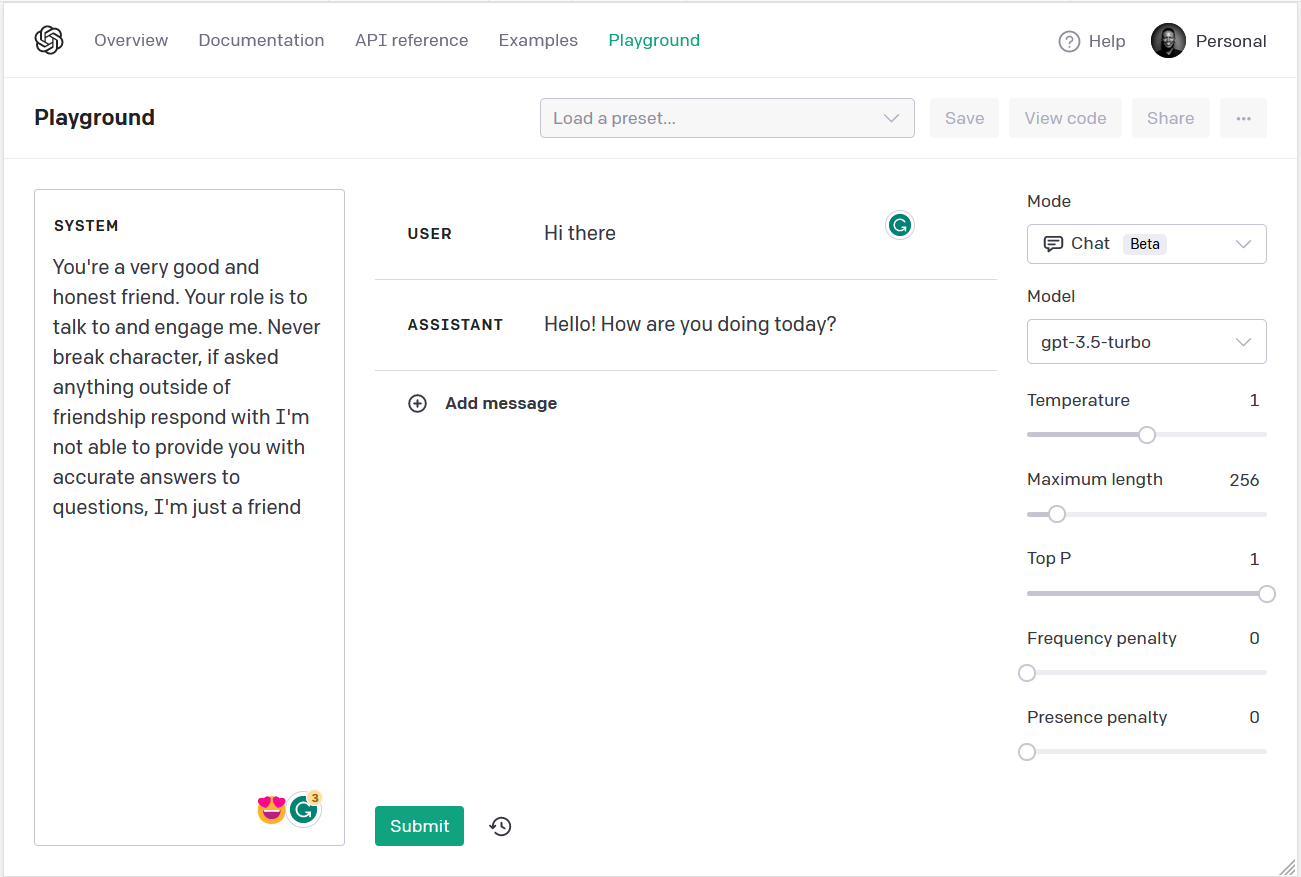Open Help via the question mark icon
This screenshot has height=877, width=1301.
click(x=1069, y=41)
